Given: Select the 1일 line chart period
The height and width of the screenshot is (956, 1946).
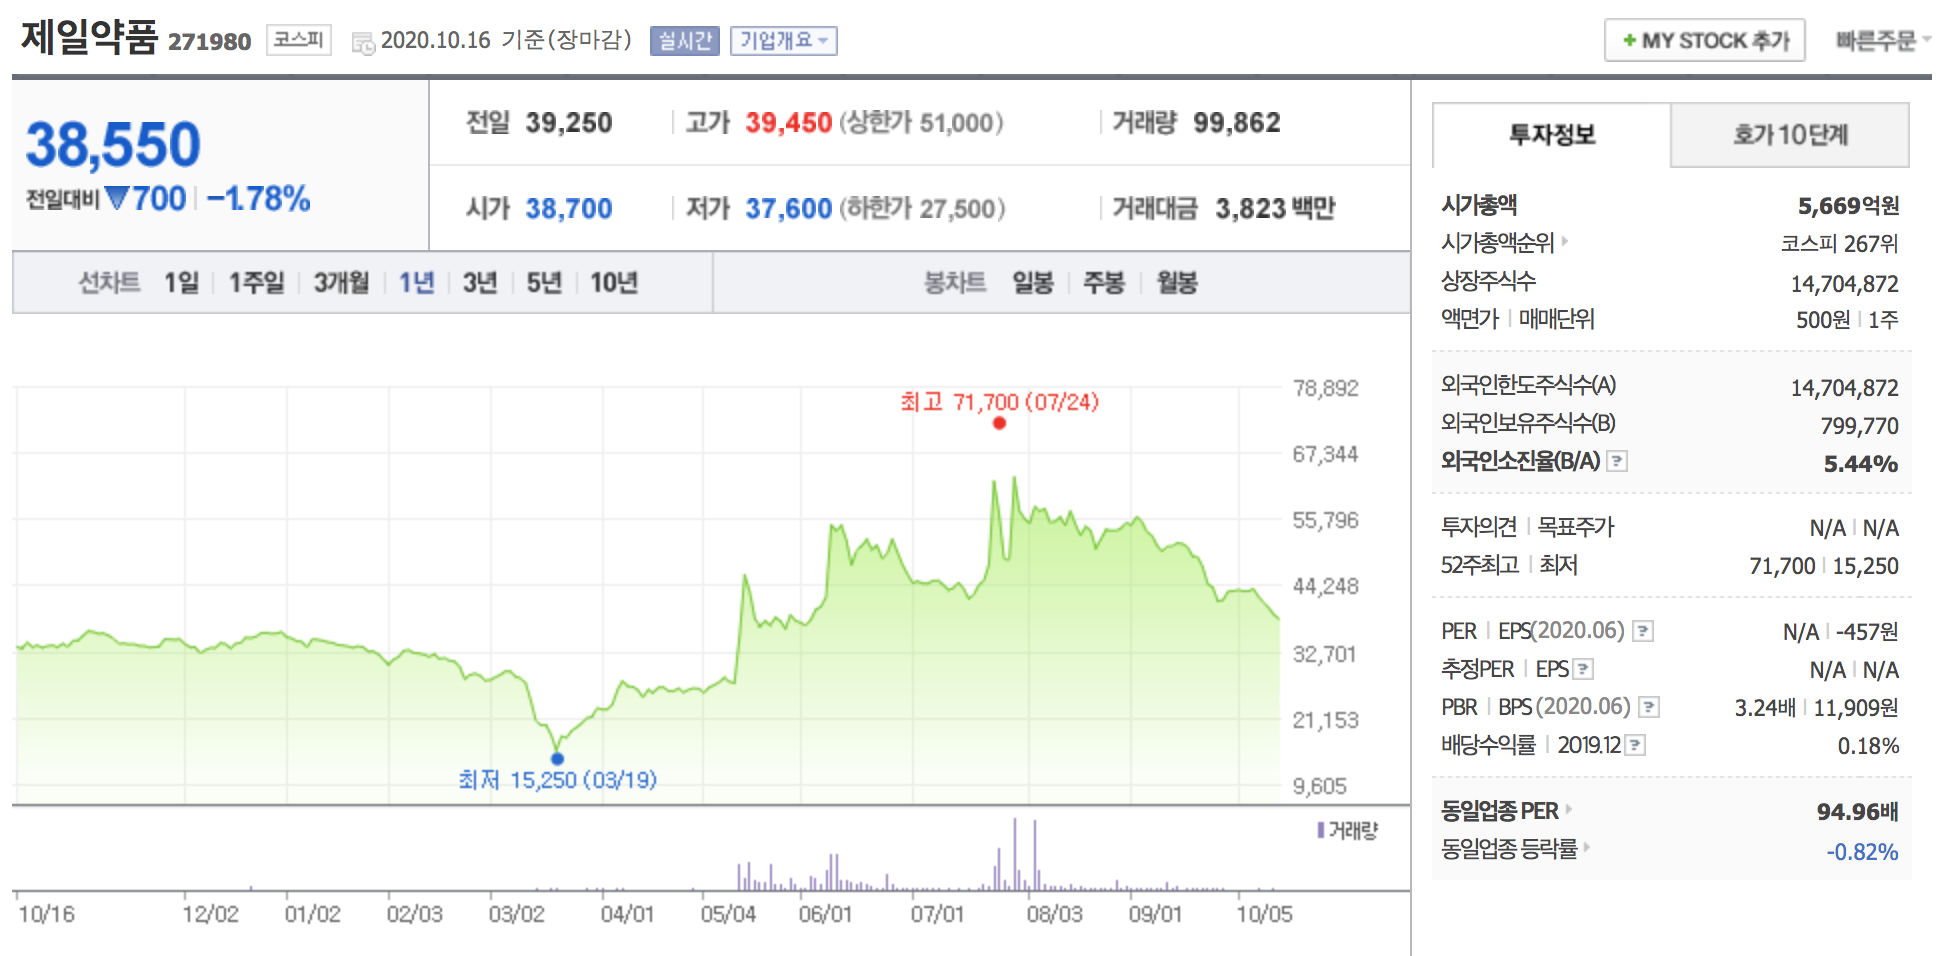Looking at the screenshot, I should [x=182, y=283].
